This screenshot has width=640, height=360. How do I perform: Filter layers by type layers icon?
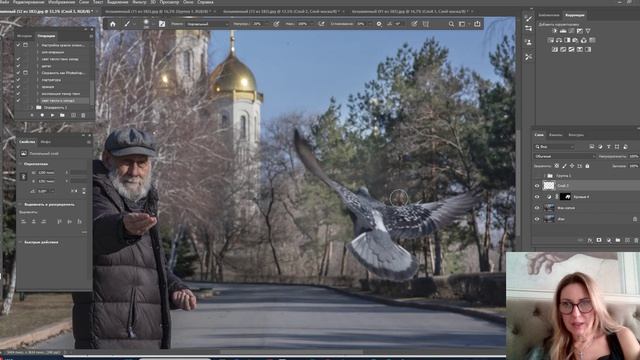coord(609,147)
